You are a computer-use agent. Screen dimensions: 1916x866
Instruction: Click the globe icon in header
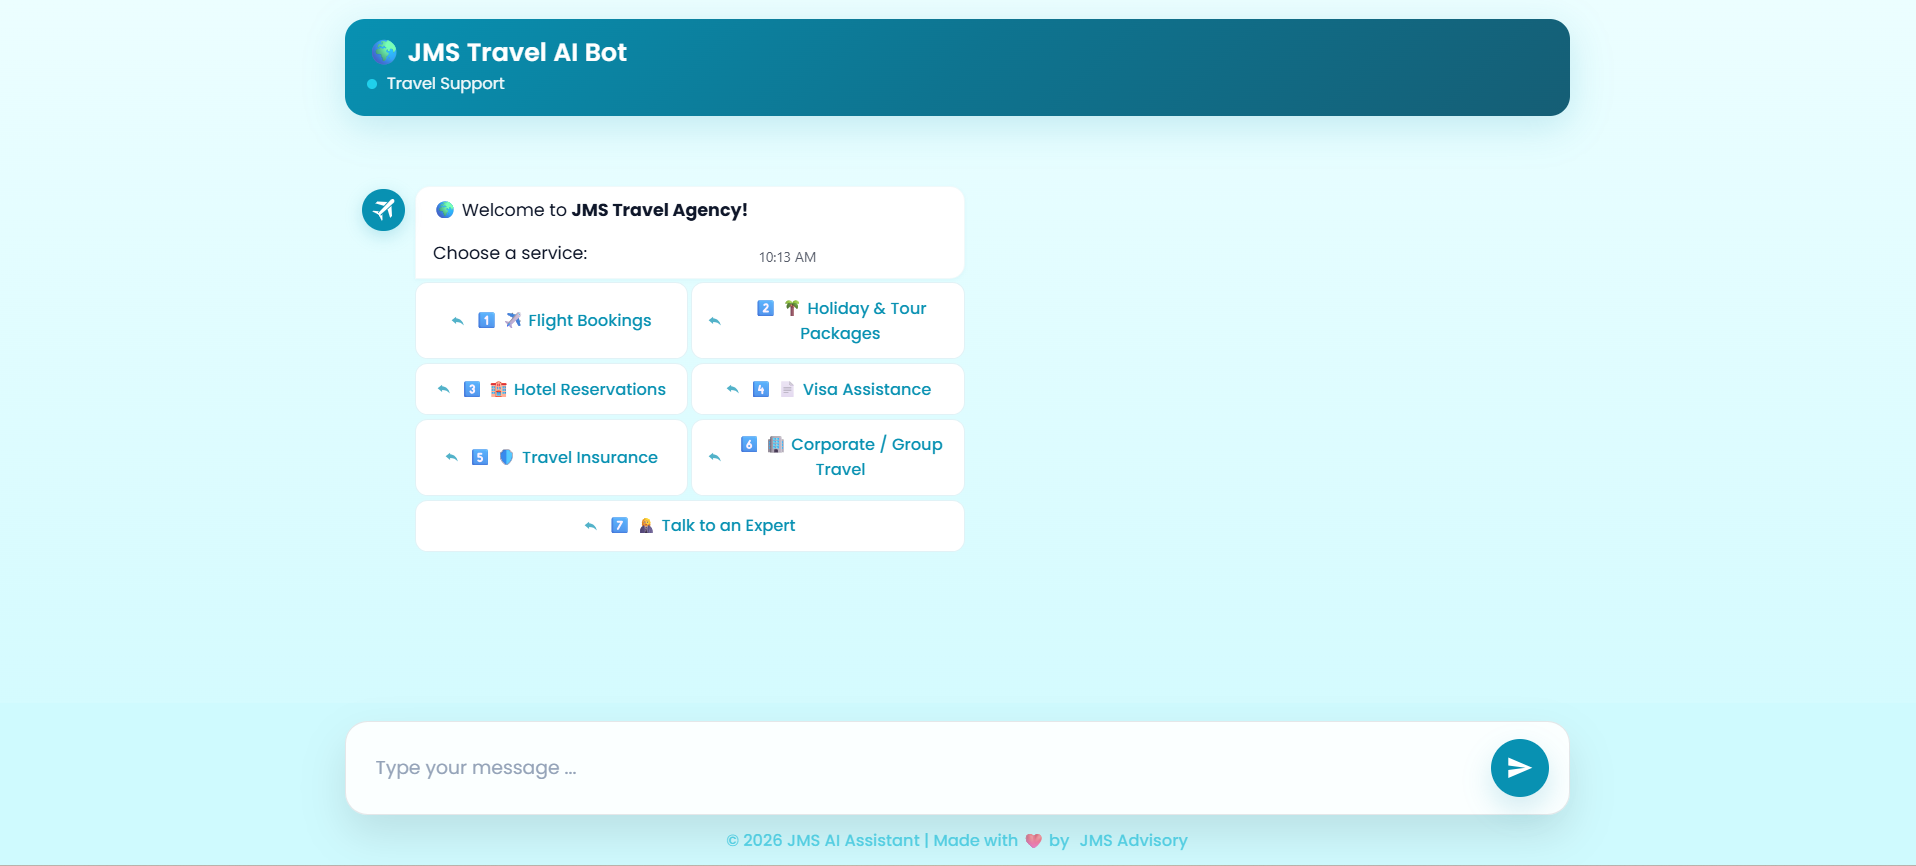pyautogui.click(x=384, y=52)
